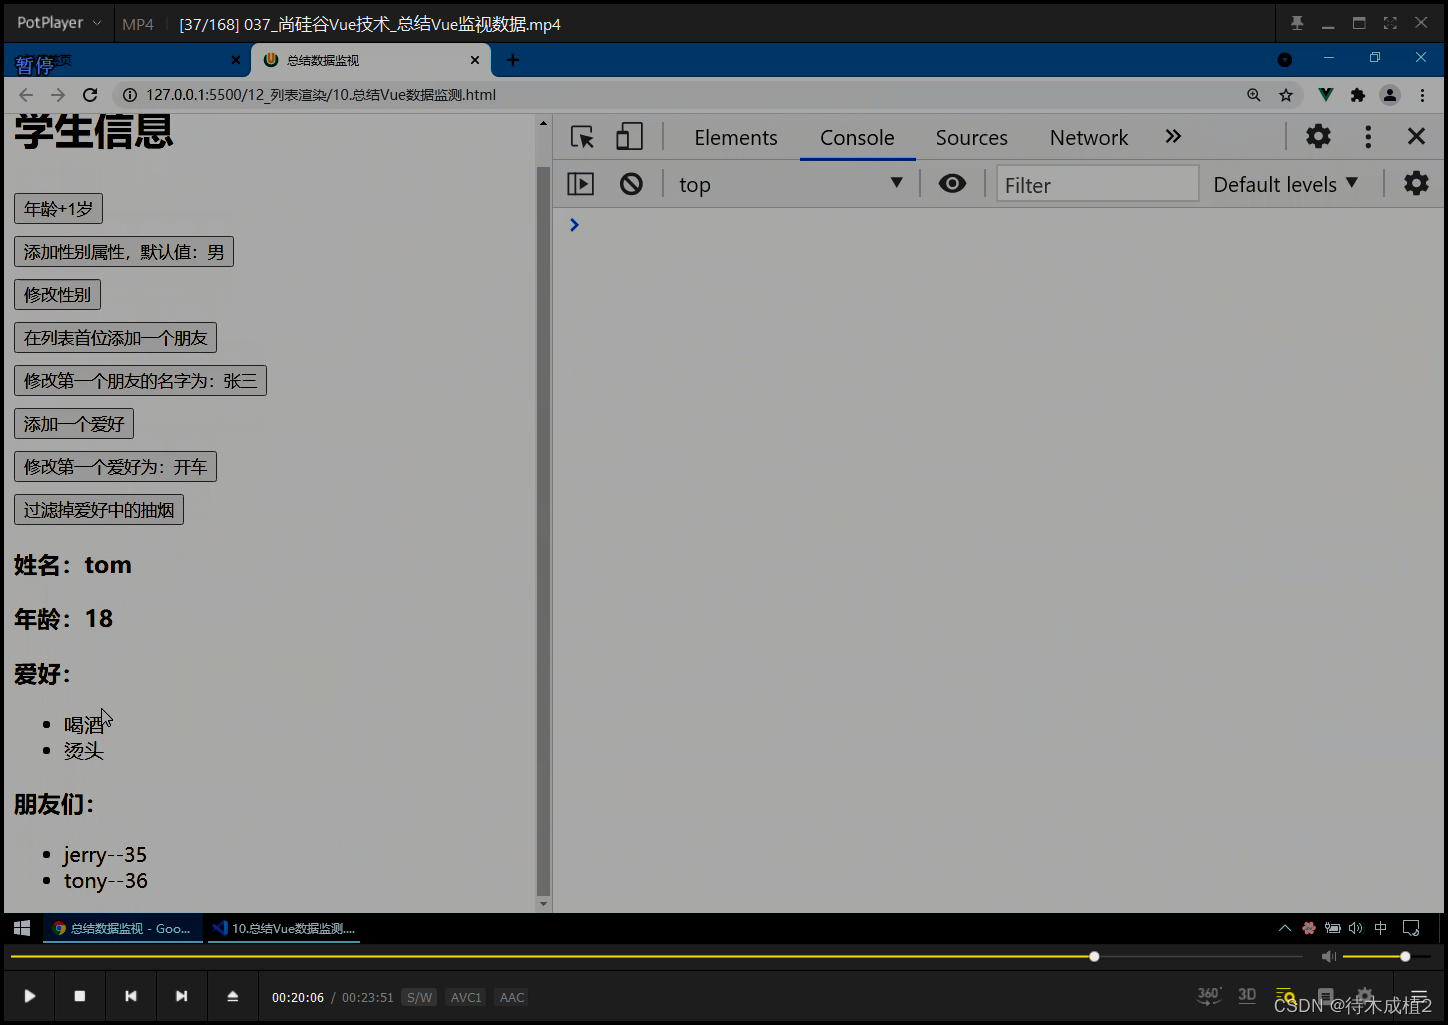Expand more DevTools tabs chevron
This screenshot has height=1025, width=1448.
(1173, 137)
